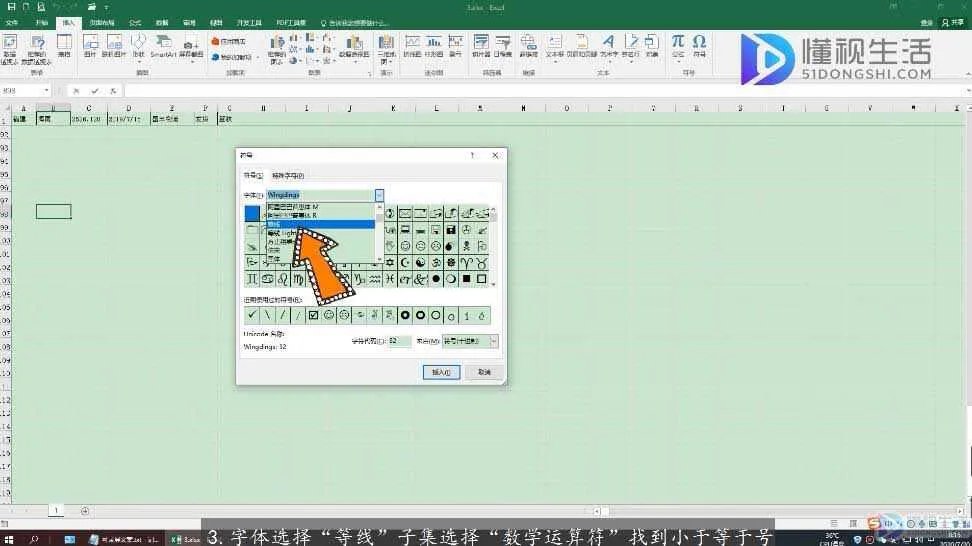
Task: Pick the checked box symbol in recent symbols
Action: 313,315
